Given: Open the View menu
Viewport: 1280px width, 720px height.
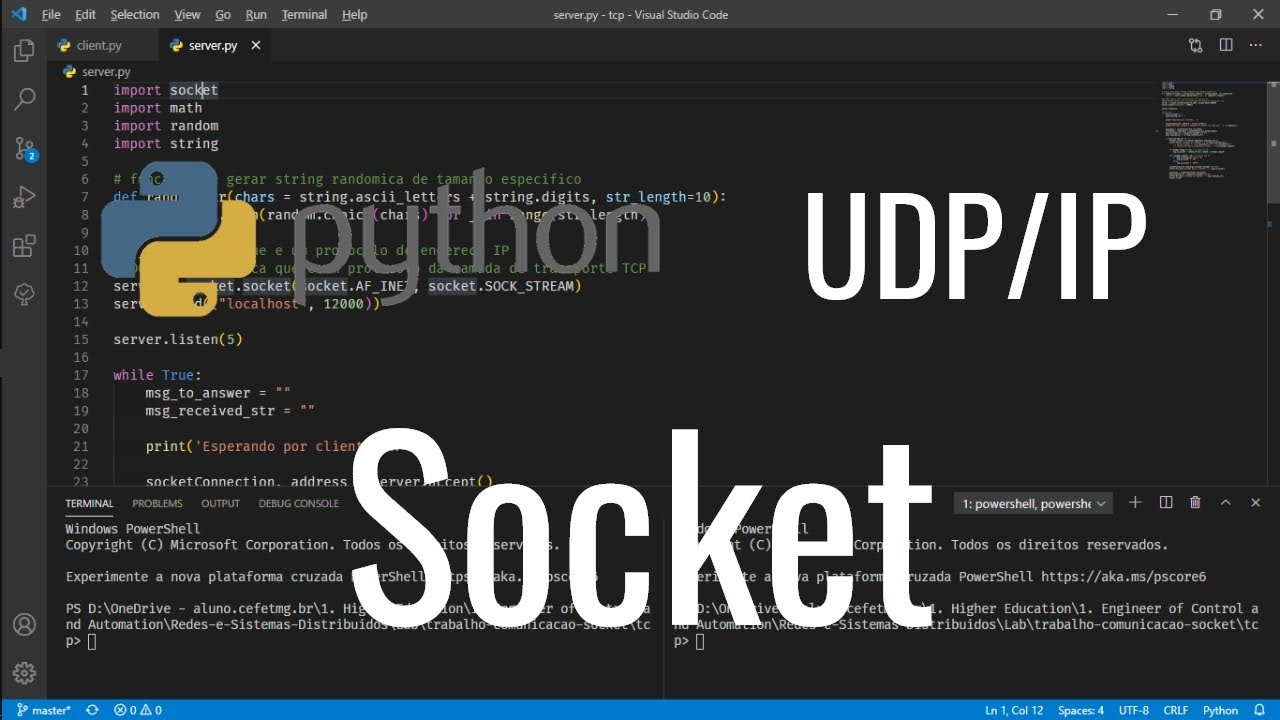Looking at the screenshot, I should coord(187,14).
